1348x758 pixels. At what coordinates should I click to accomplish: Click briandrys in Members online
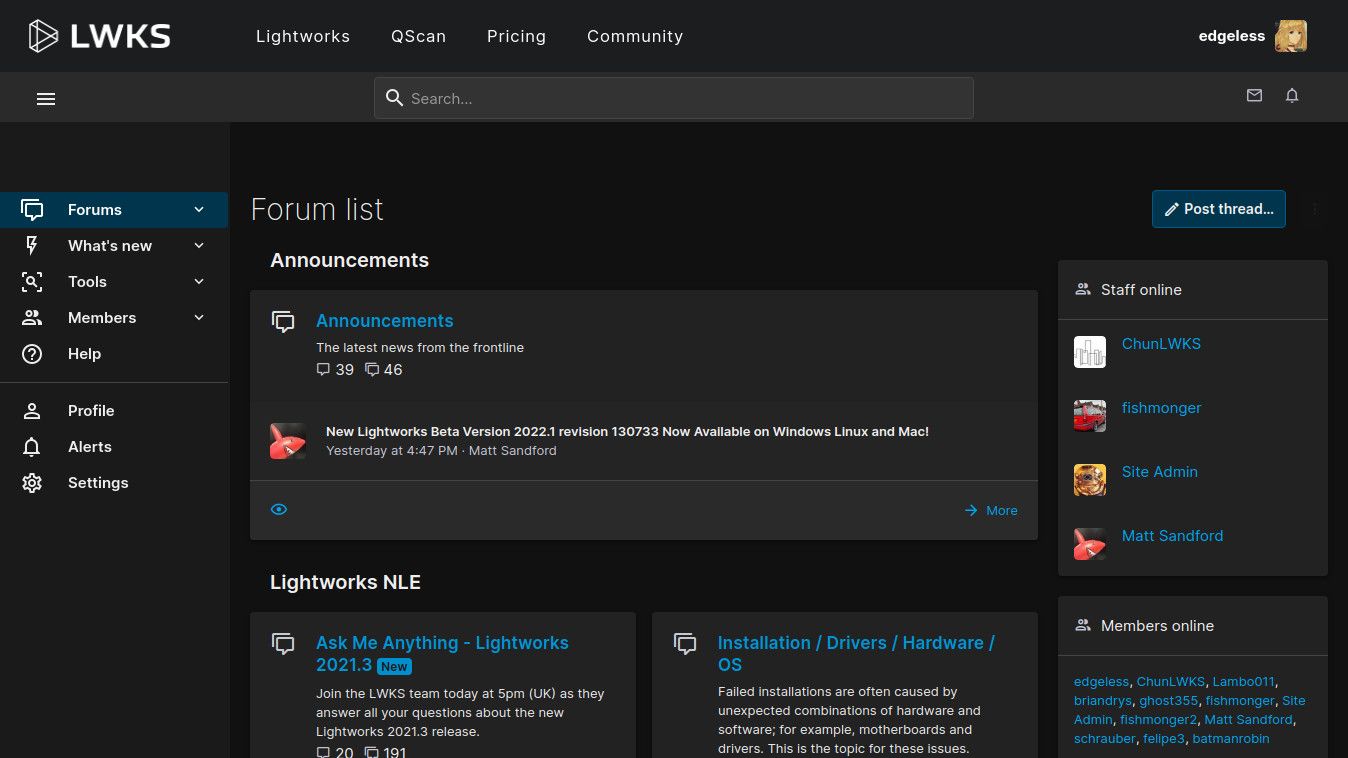(x=1103, y=701)
